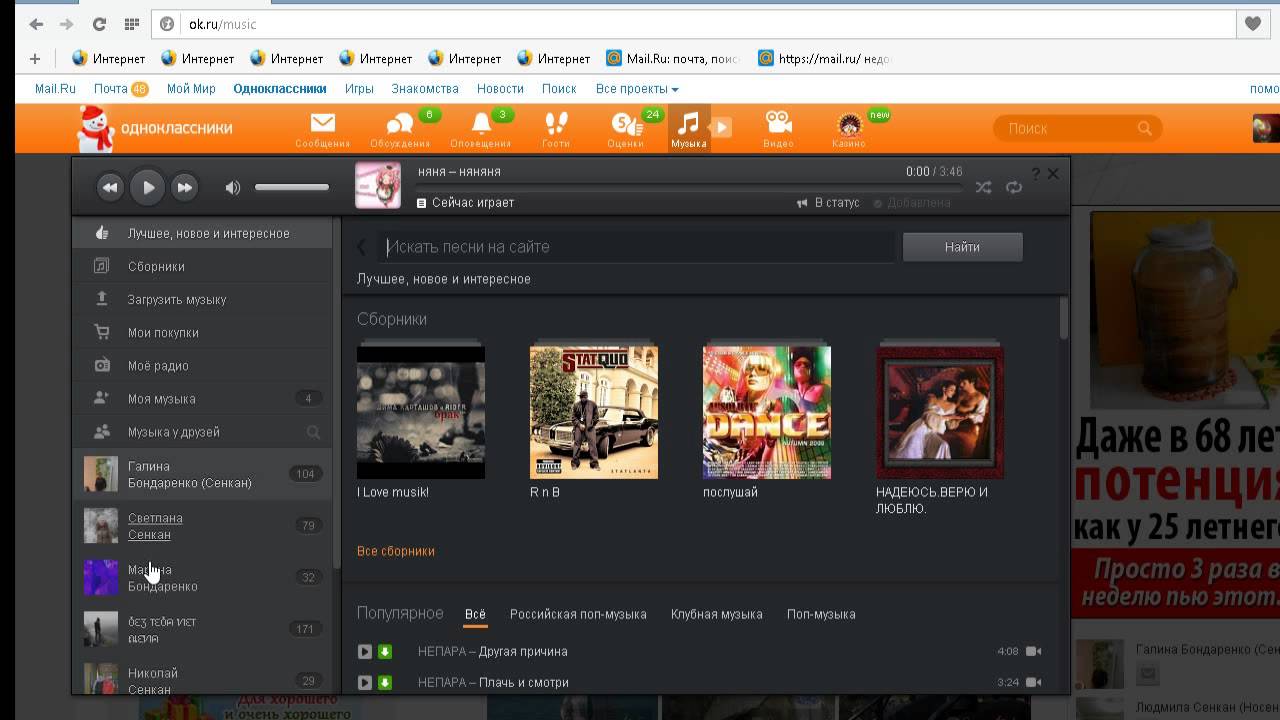Open R n B collection cover
This screenshot has width=1280, height=720.
click(x=594, y=412)
